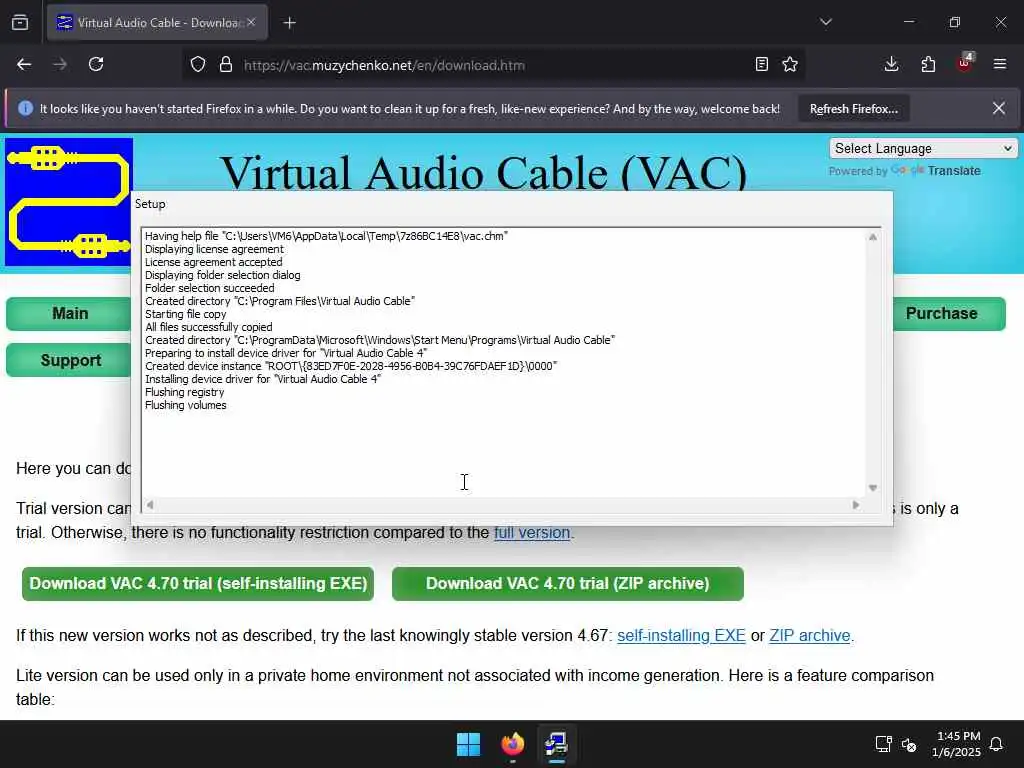Open the Extensions puzzle icon
Screen dimensions: 1024x768
[x=928, y=65]
